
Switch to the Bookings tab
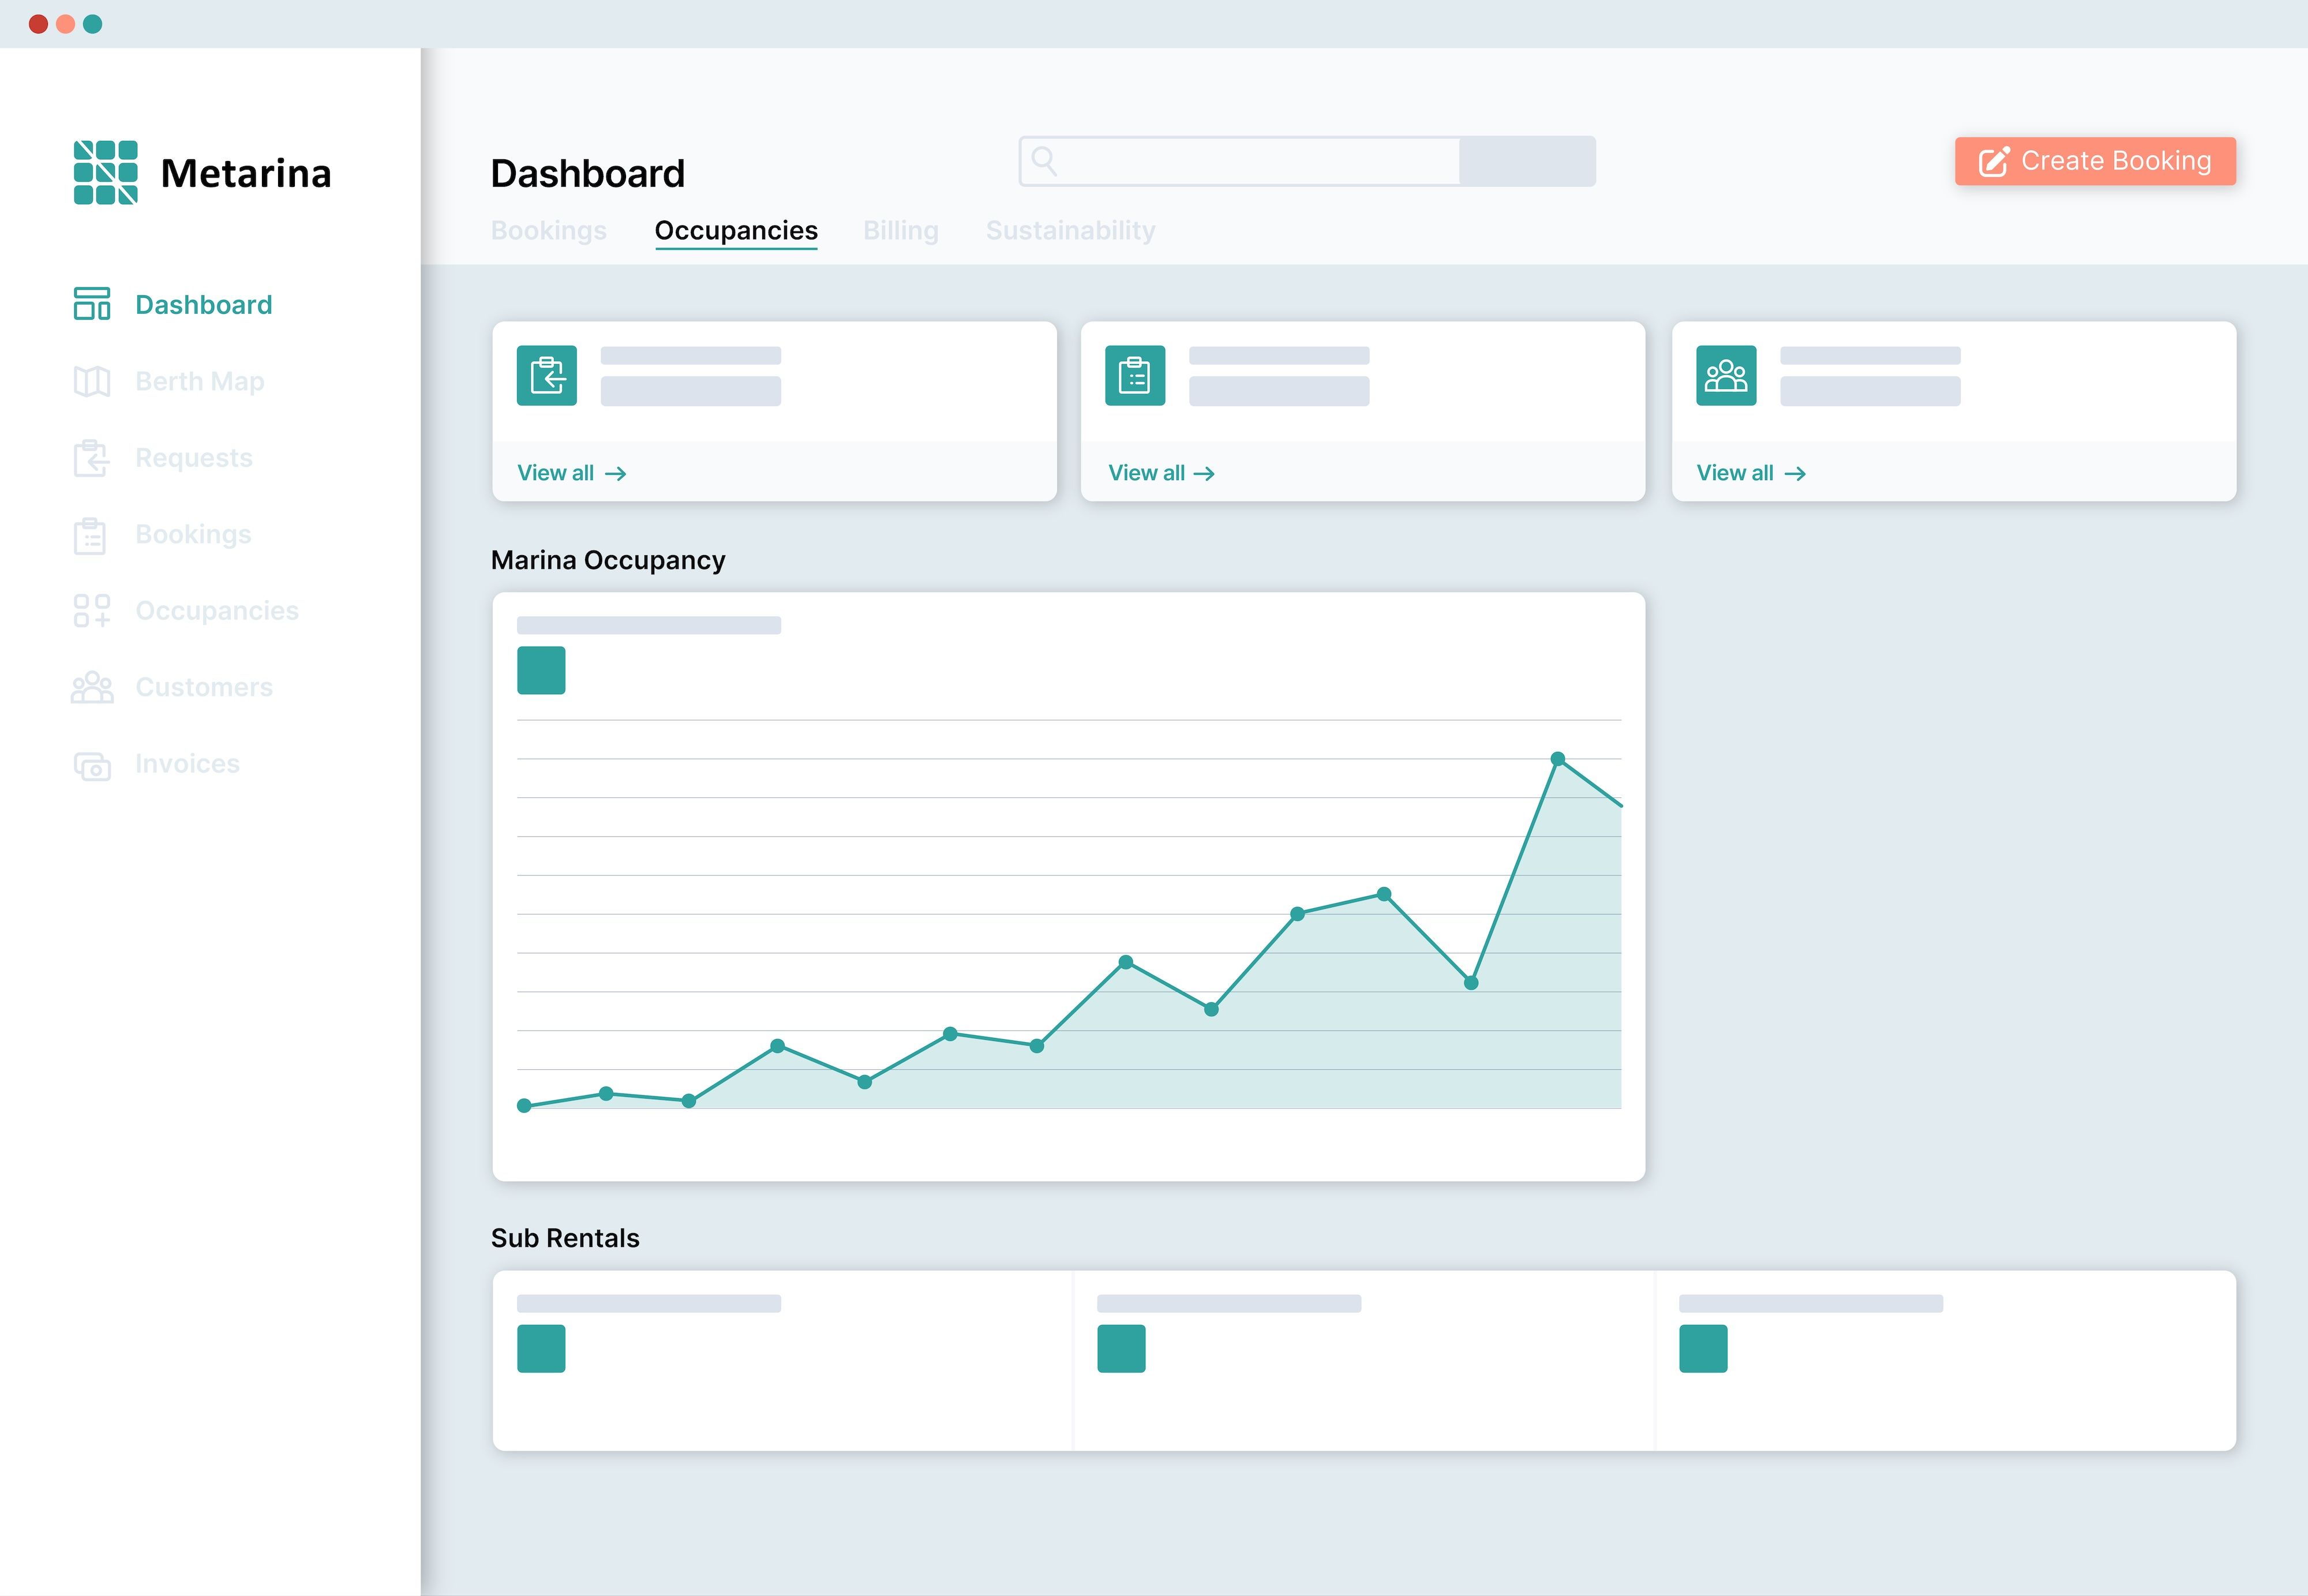click(549, 230)
